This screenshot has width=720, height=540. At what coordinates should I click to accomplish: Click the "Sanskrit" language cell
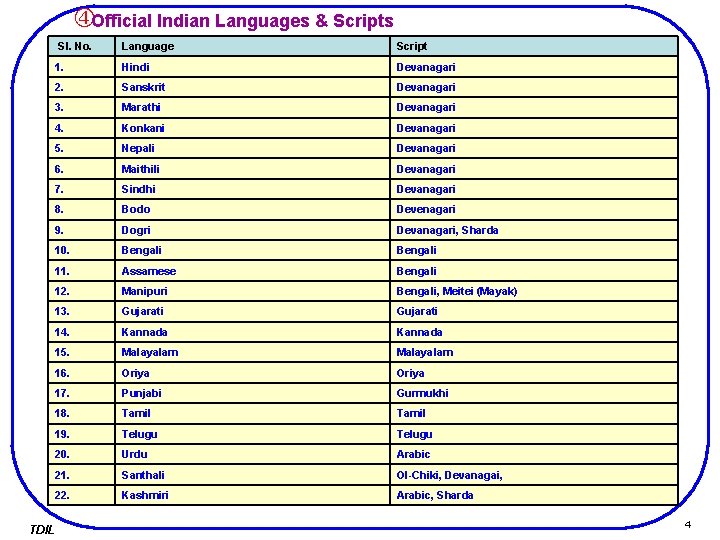point(252,87)
